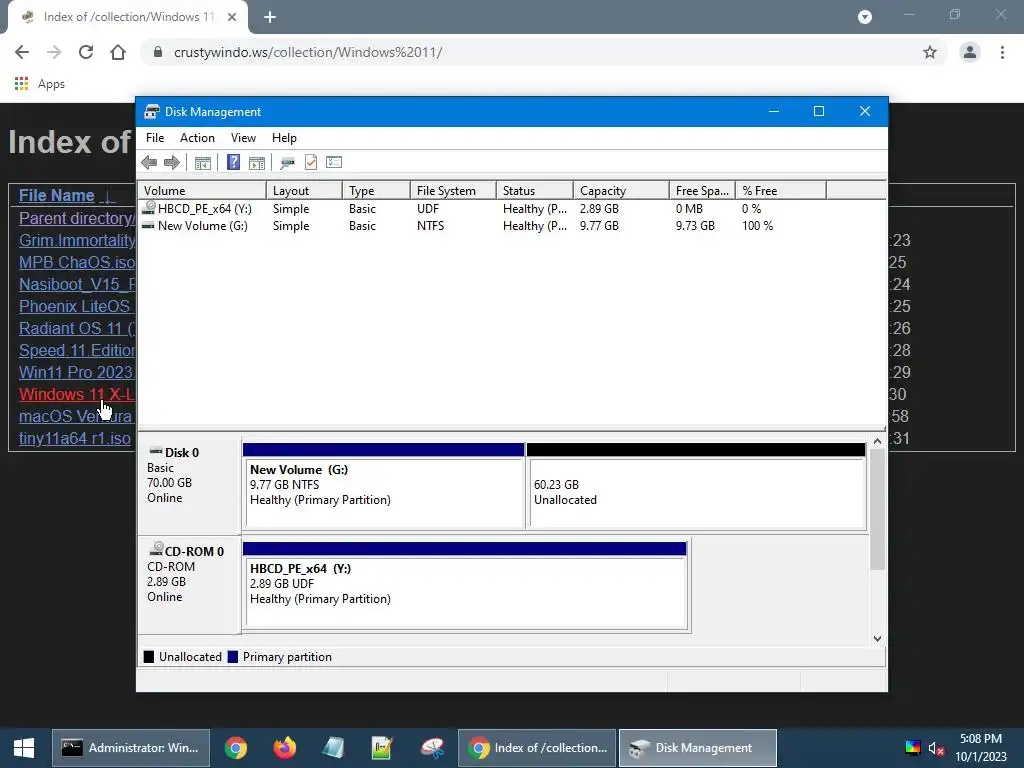Sort listing by File Name header link
This screenshot has height=768, width=1024.
click(x=57, y=195)
